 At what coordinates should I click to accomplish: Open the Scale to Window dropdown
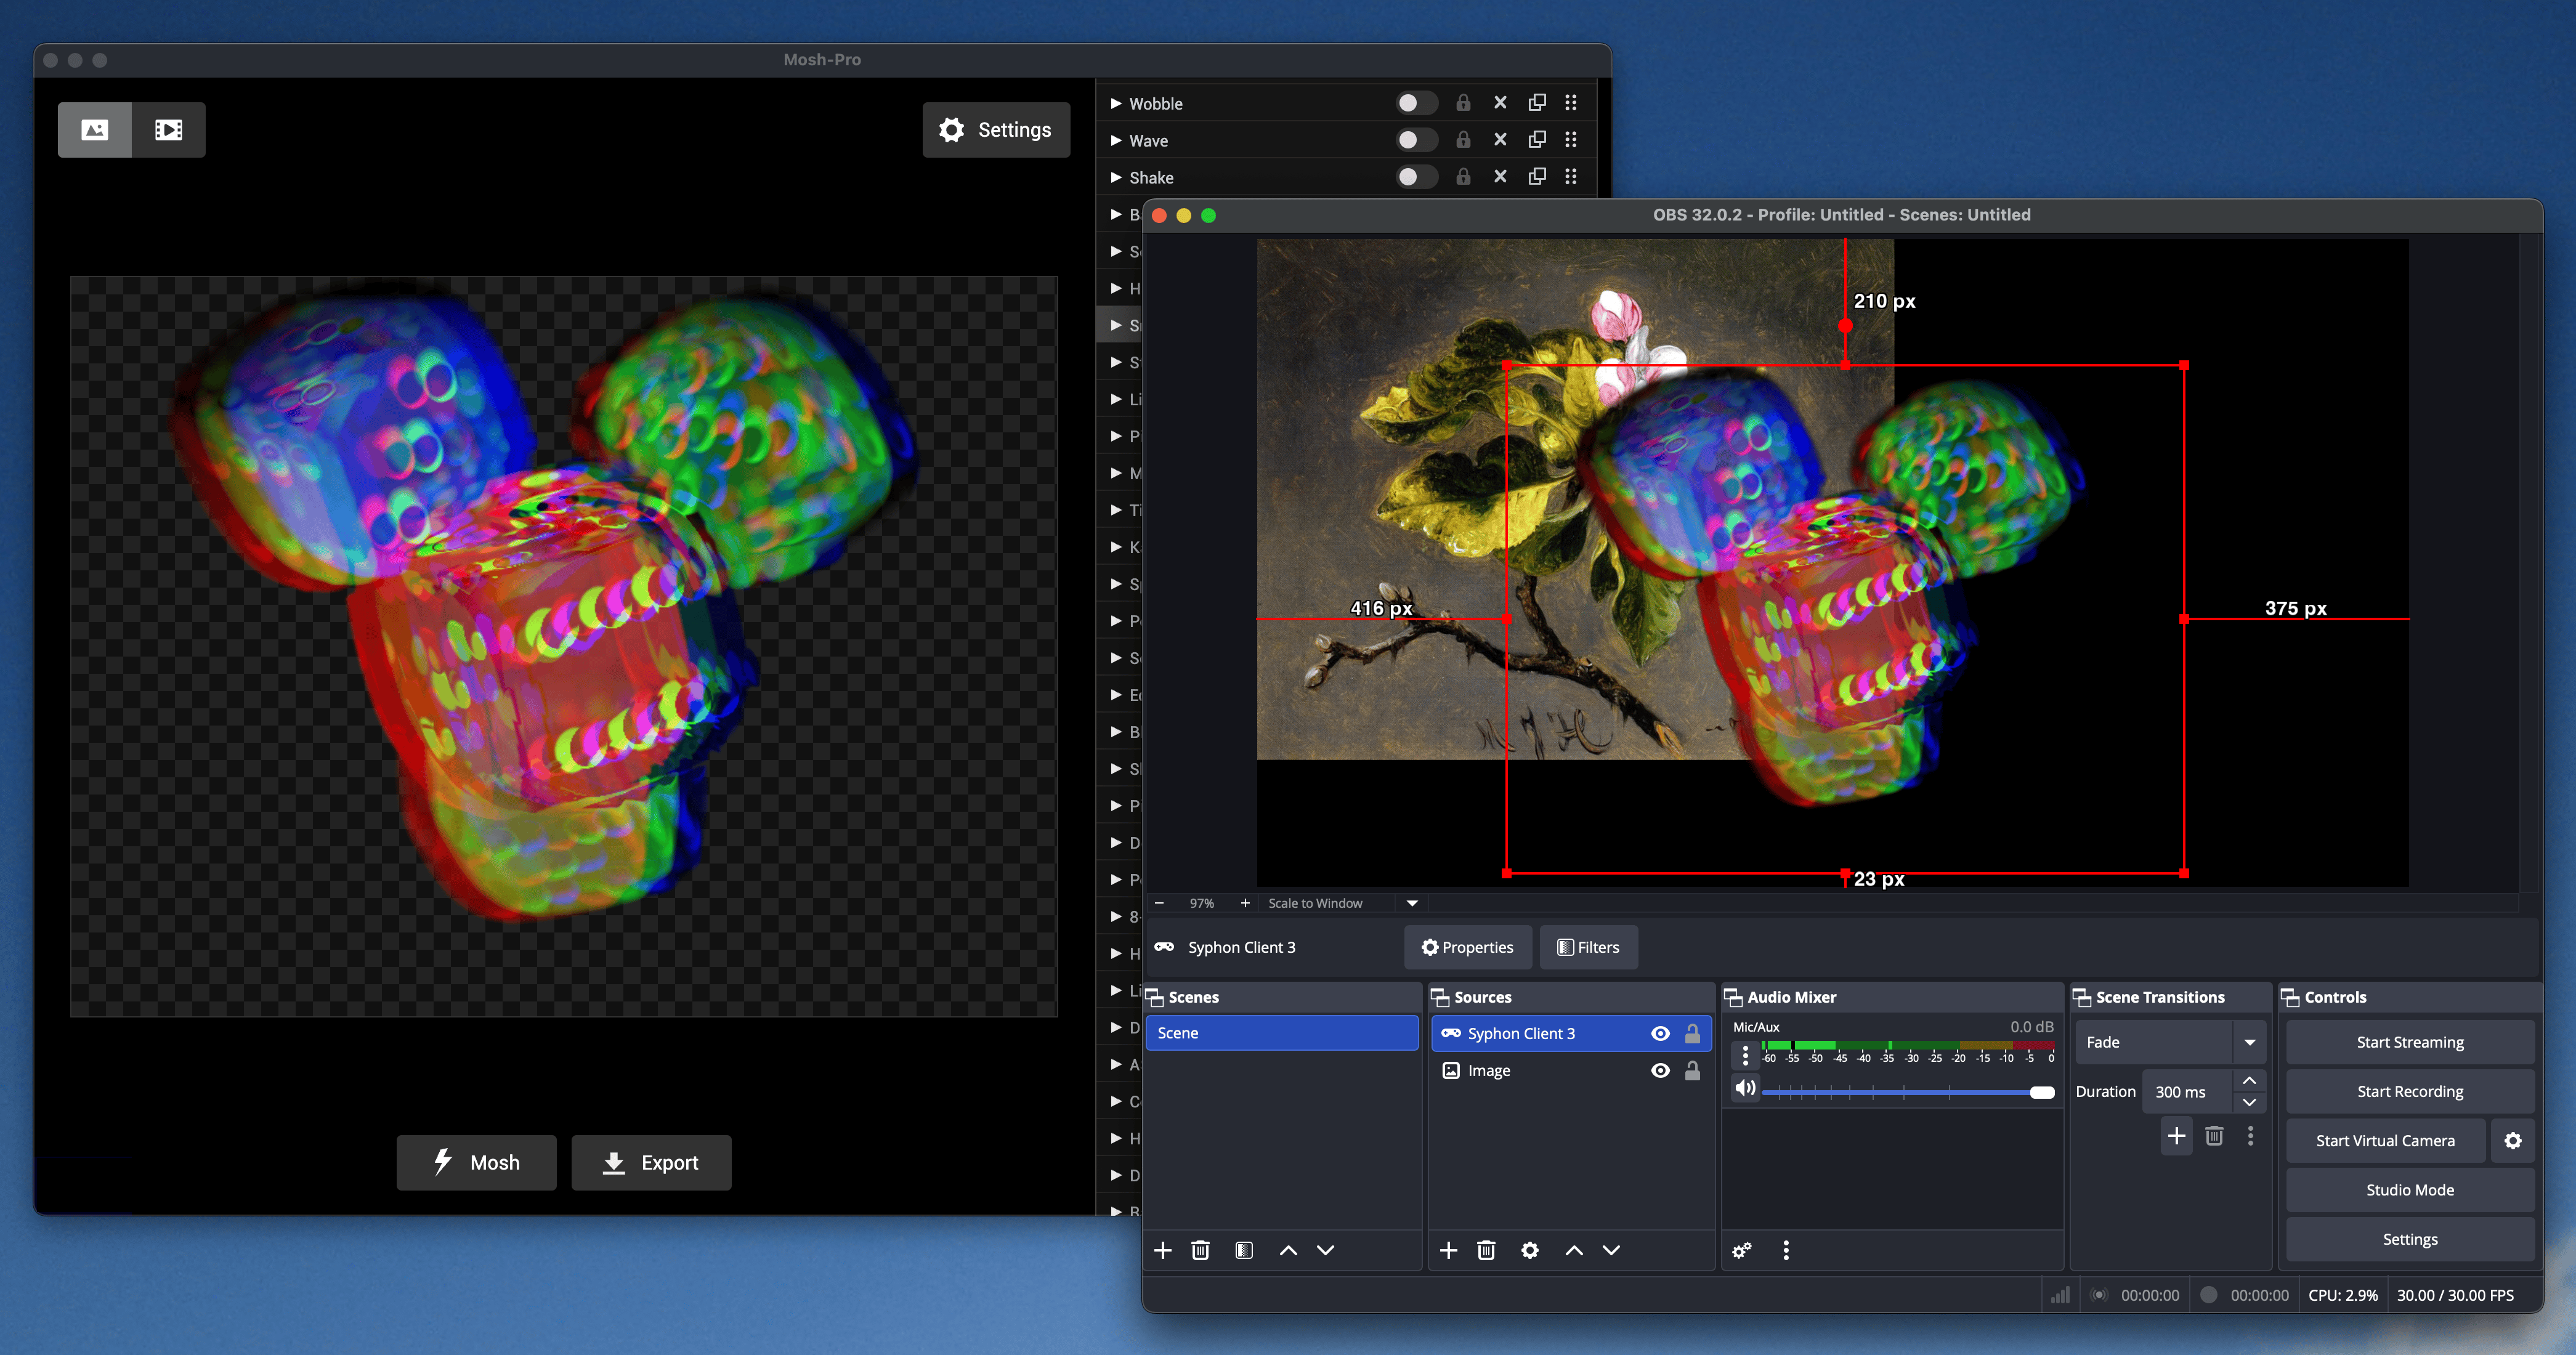tap(1412, 903)
